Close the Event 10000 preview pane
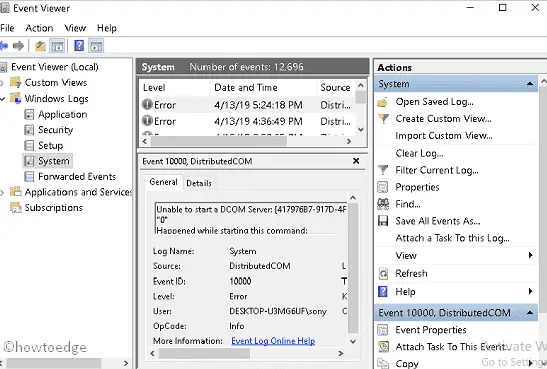This screenshot has height=369, width=547. (x=356, y=161)
